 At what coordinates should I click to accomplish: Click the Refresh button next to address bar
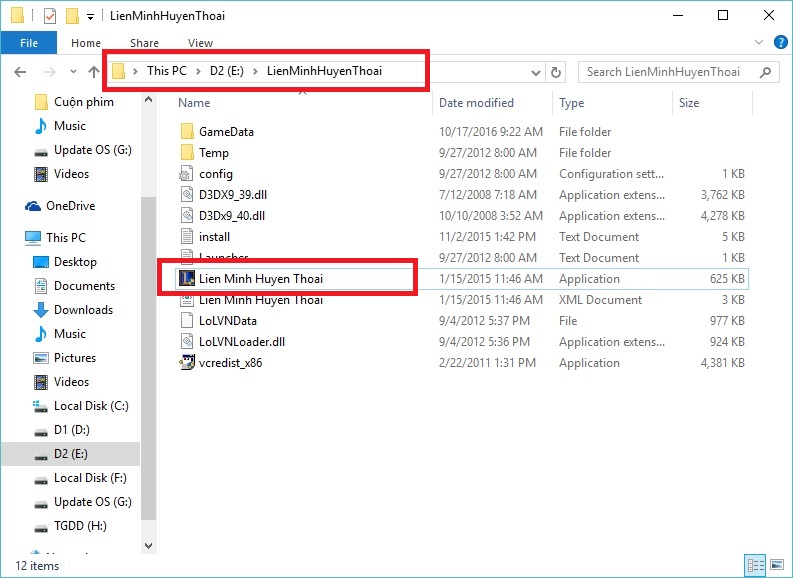pos(556,72)
